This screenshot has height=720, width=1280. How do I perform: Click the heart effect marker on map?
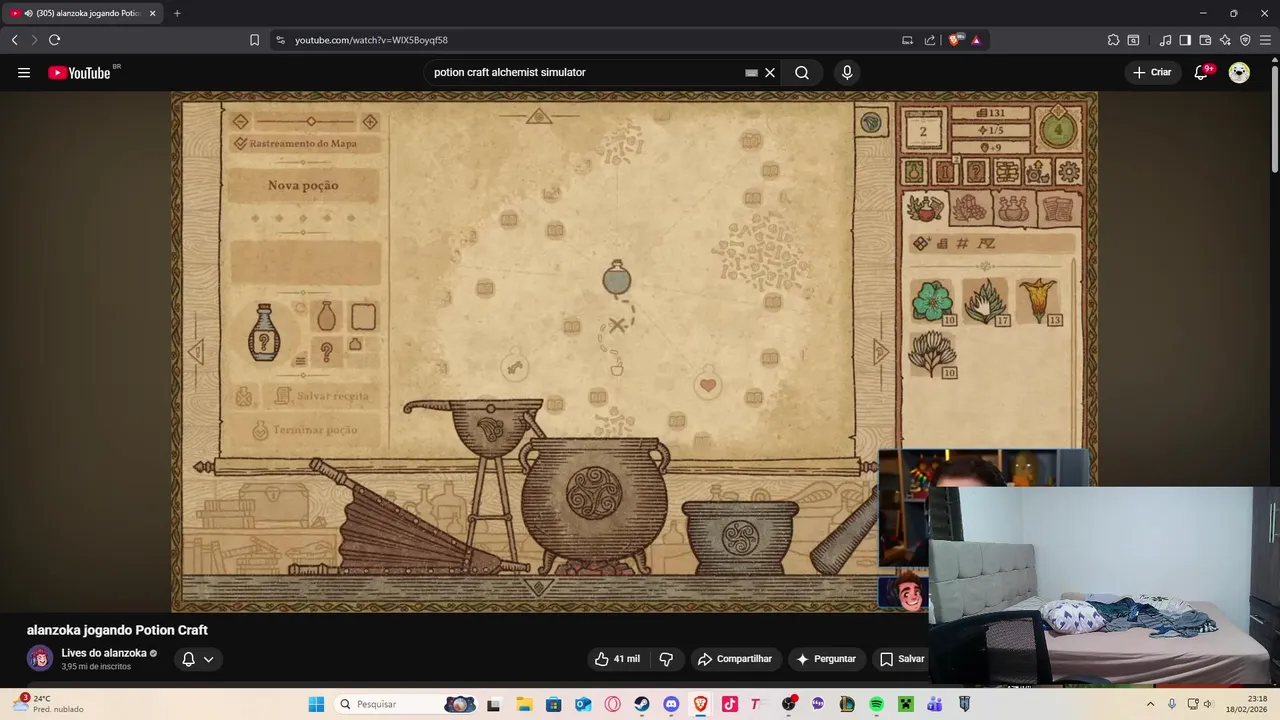point(708,385)
